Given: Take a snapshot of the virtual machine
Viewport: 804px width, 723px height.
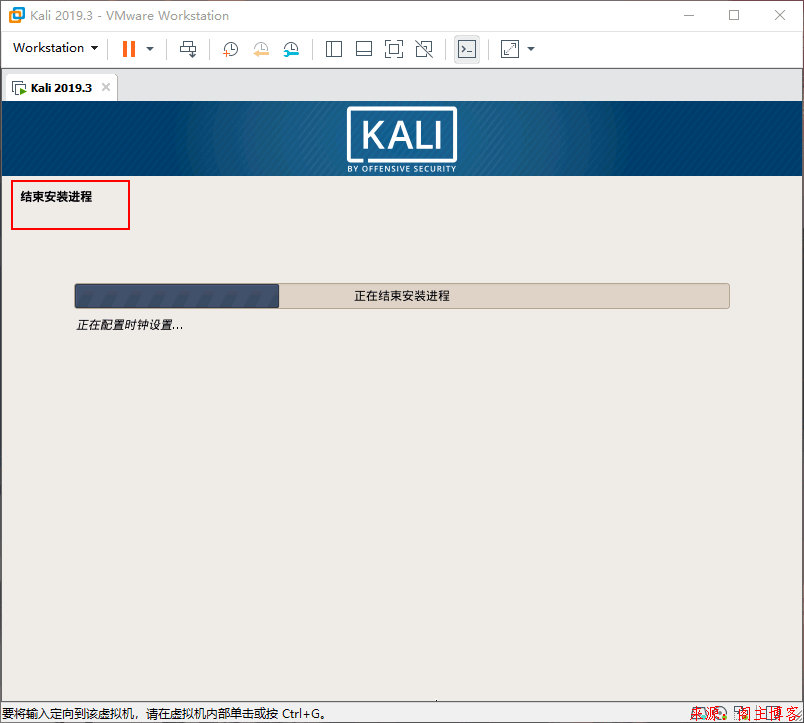Looking at the screenshot, I should (x=231, y=49).
